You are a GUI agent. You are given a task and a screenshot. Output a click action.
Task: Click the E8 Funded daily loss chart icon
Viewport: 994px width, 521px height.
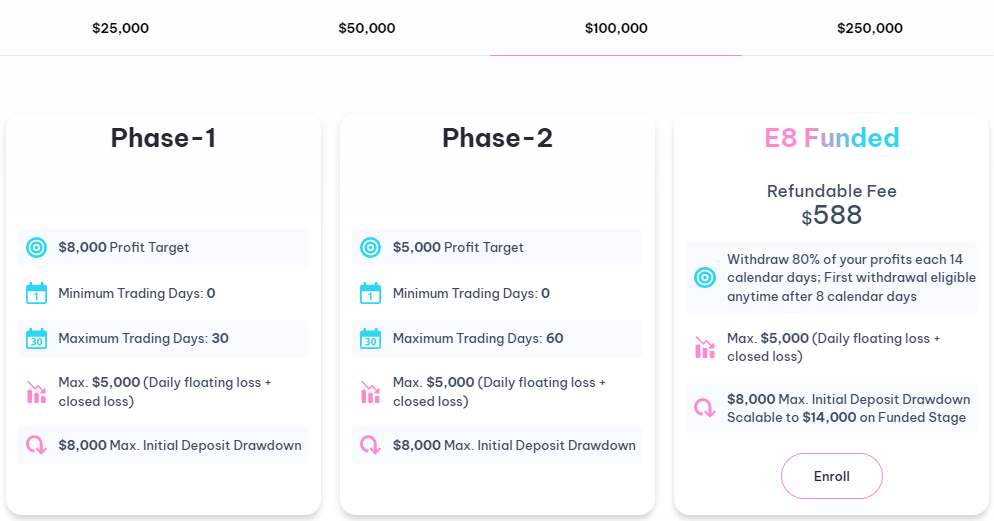[705, 347]
